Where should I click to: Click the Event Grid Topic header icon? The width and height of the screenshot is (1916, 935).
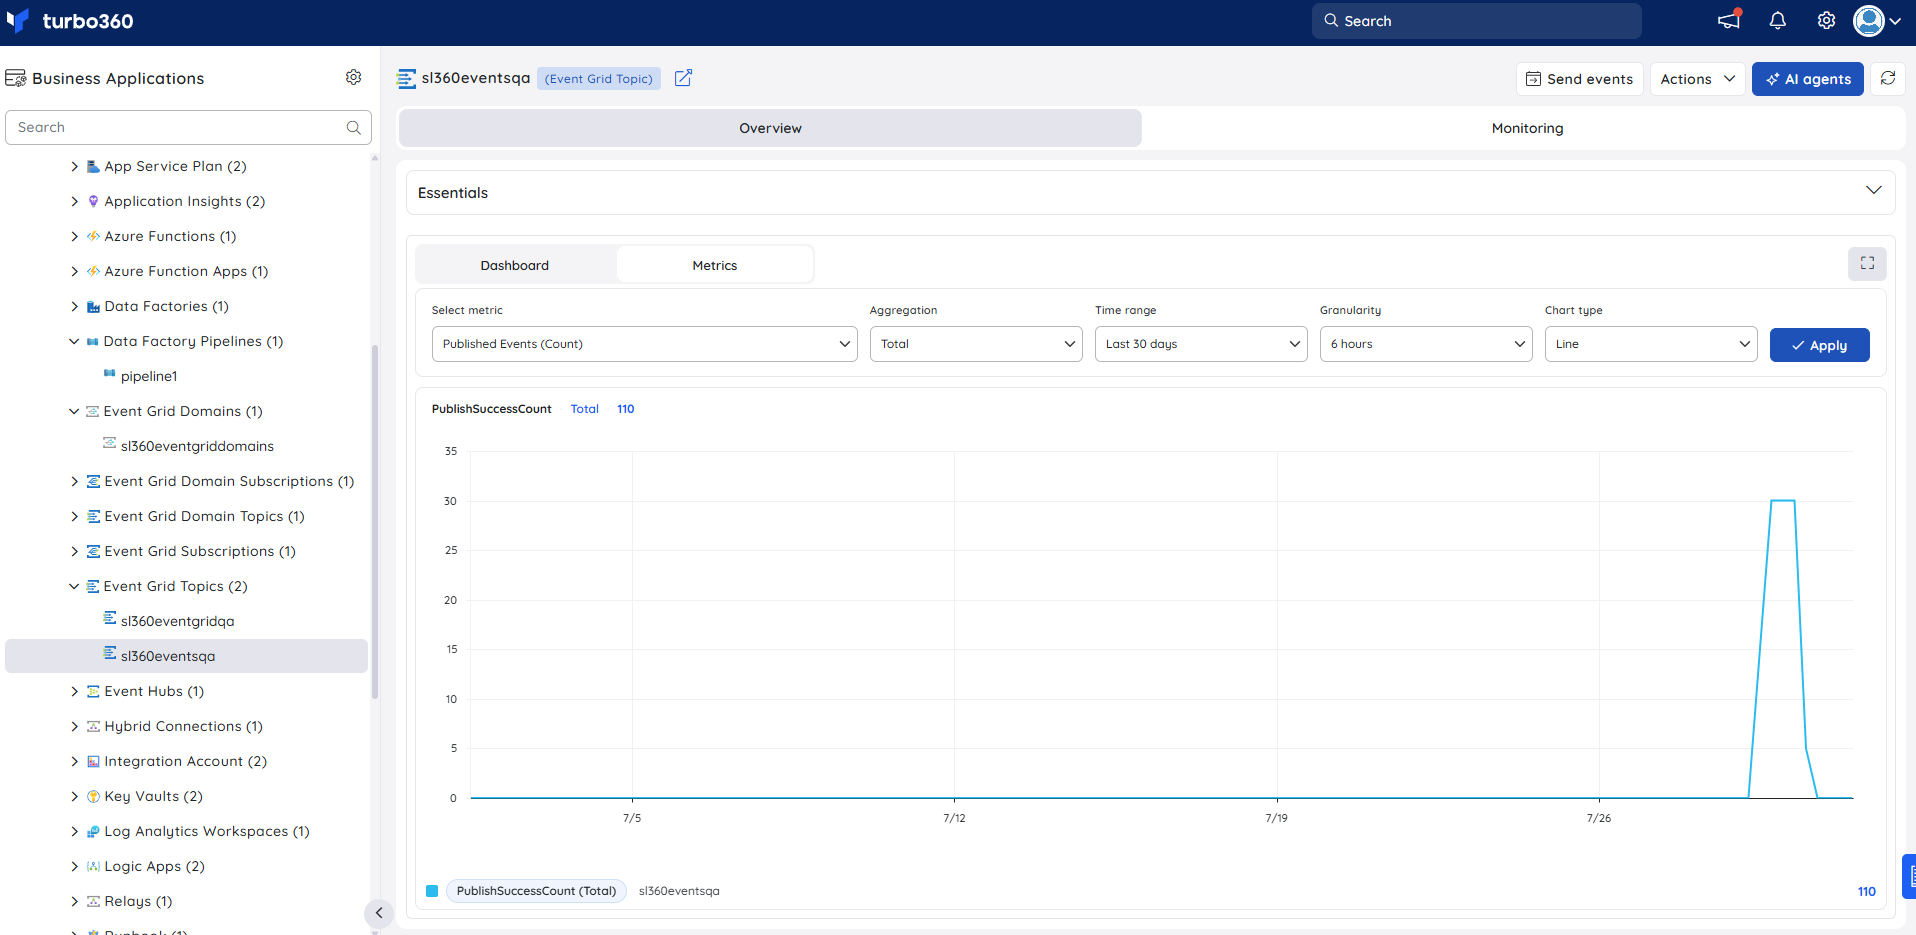point(406,78)
